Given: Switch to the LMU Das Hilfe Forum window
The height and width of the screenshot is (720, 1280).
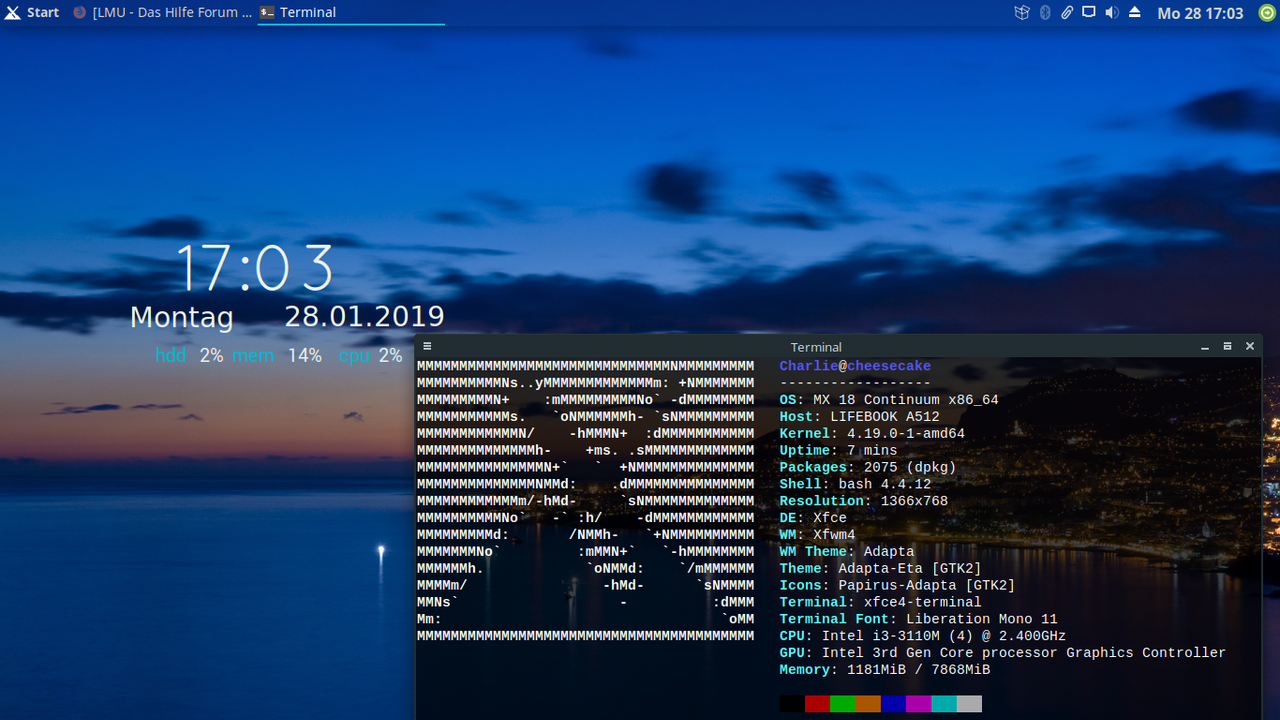Looking at the screenshot, I should point(162,13).
